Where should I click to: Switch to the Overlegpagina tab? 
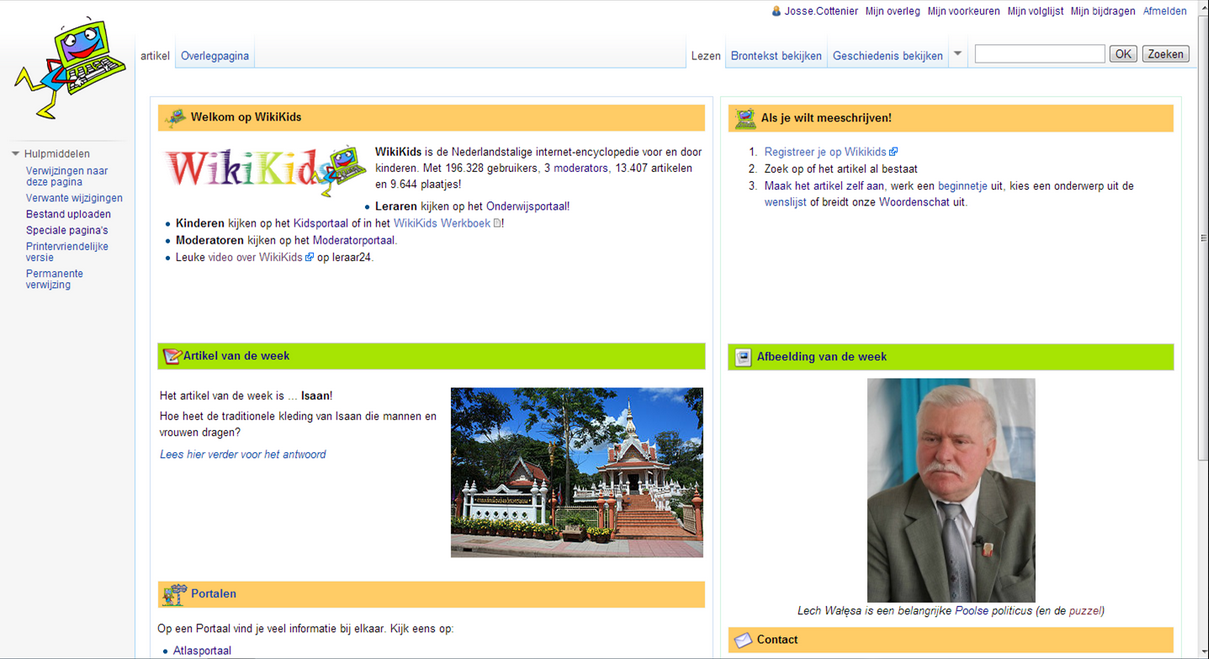pos(215,56)
